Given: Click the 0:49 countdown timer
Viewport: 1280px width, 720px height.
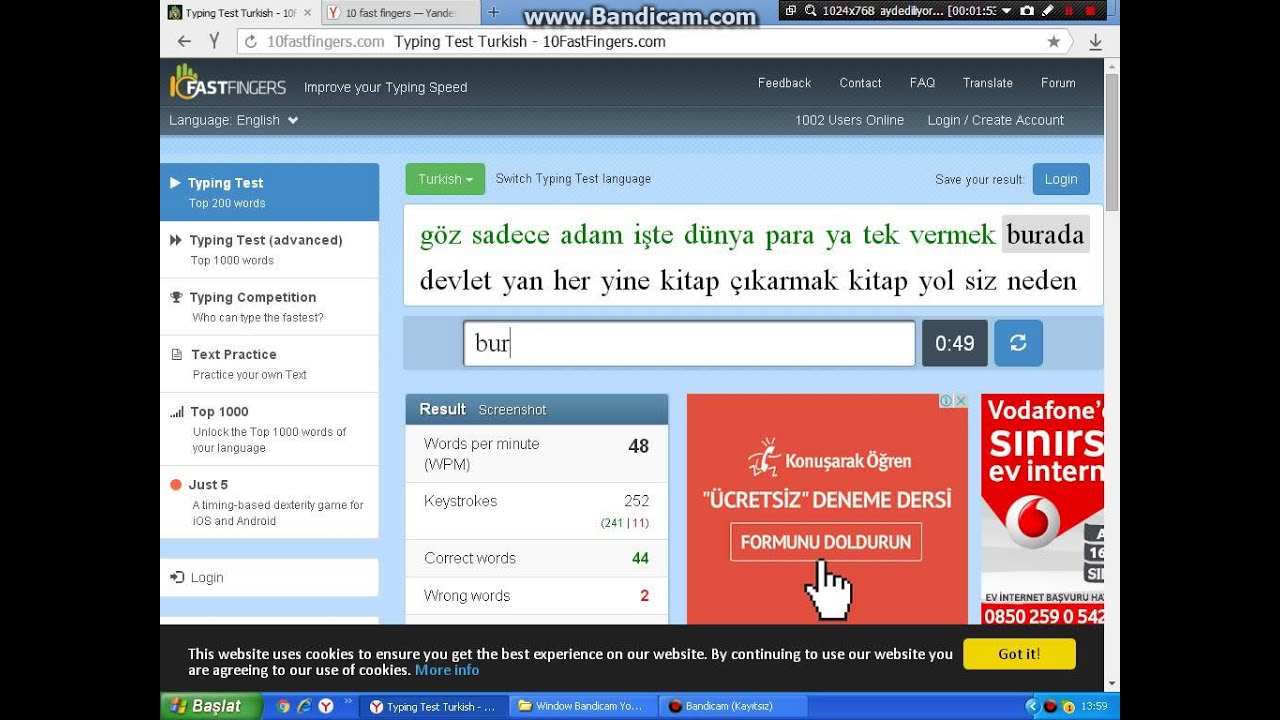Looking at the screenshot, I should click(x=954, y=343).
